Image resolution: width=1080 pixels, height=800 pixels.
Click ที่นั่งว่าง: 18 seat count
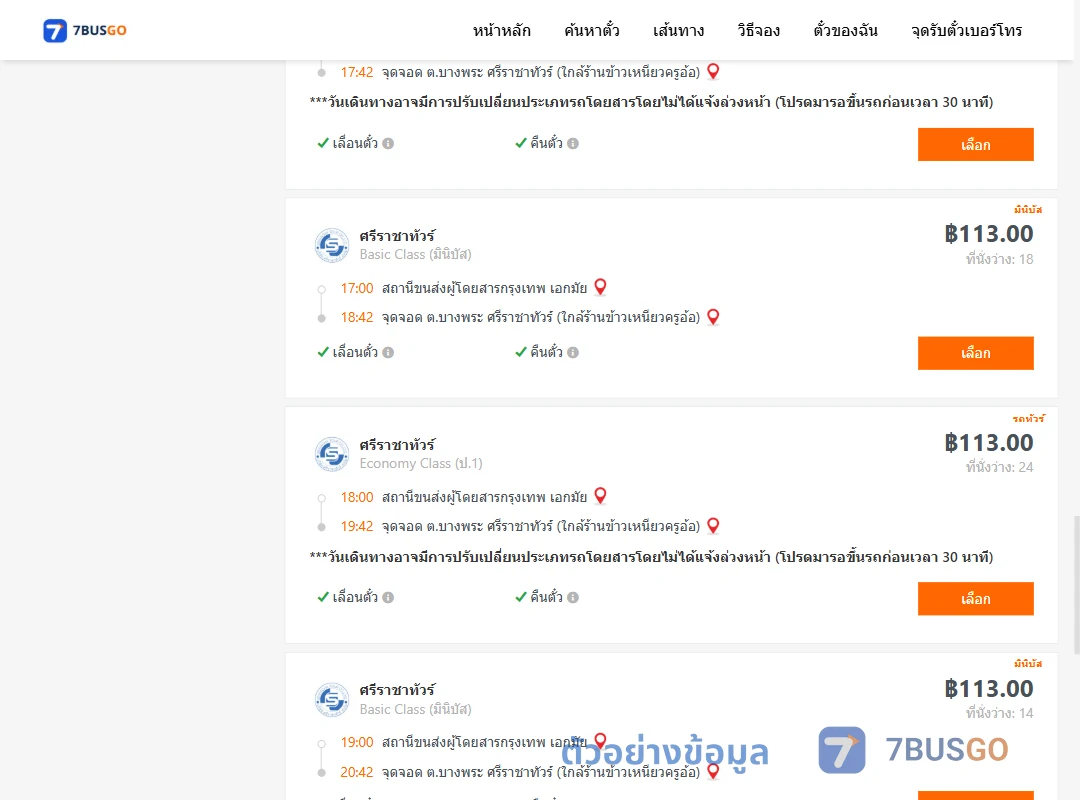coord(999,259)
